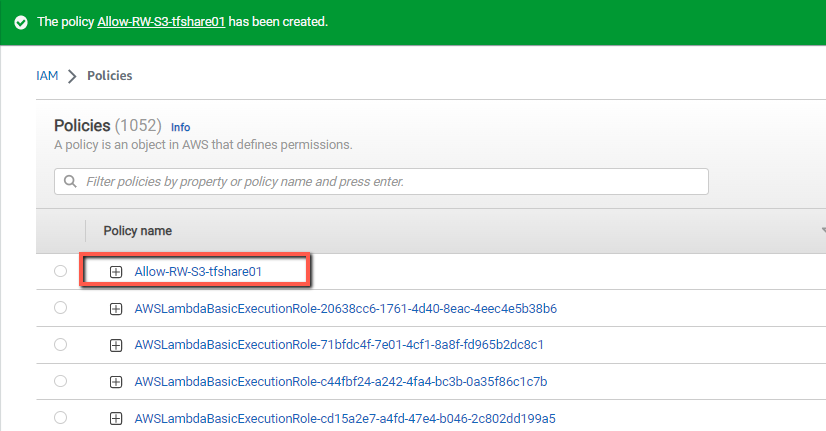Open AWSLambdaBasicExecutionRole-71bfdc4f-7e01-4cf1-8a8f-fd965b2dc8c1 link
Viewport: 826px width, 431px height.
339,345
